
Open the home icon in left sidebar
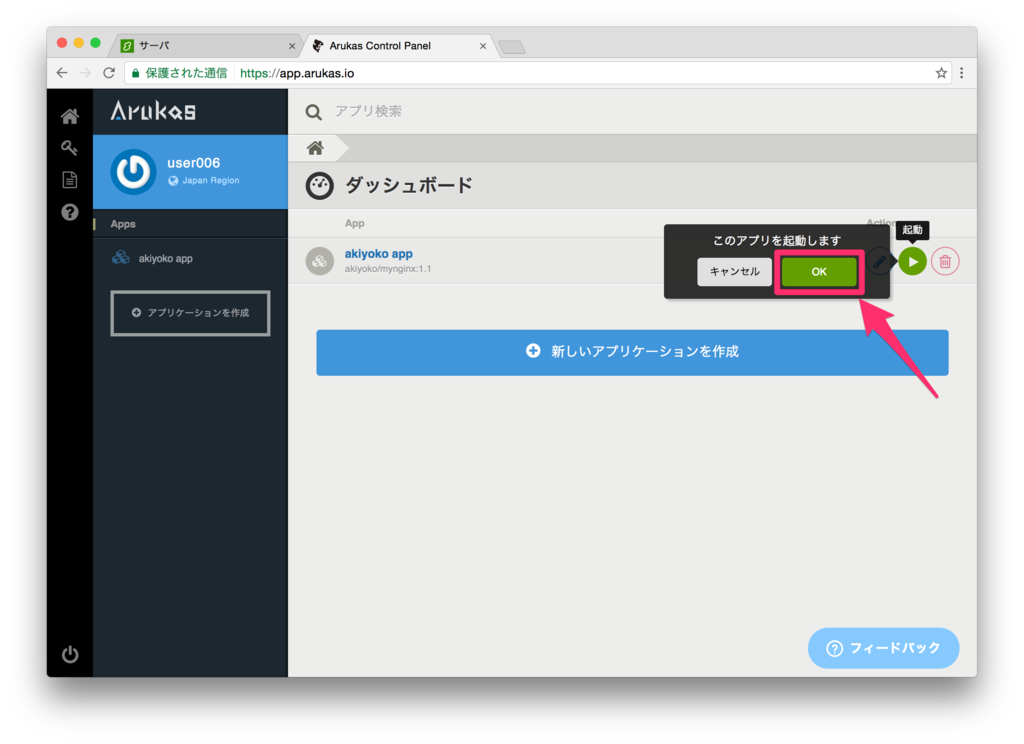coord(70,116)
